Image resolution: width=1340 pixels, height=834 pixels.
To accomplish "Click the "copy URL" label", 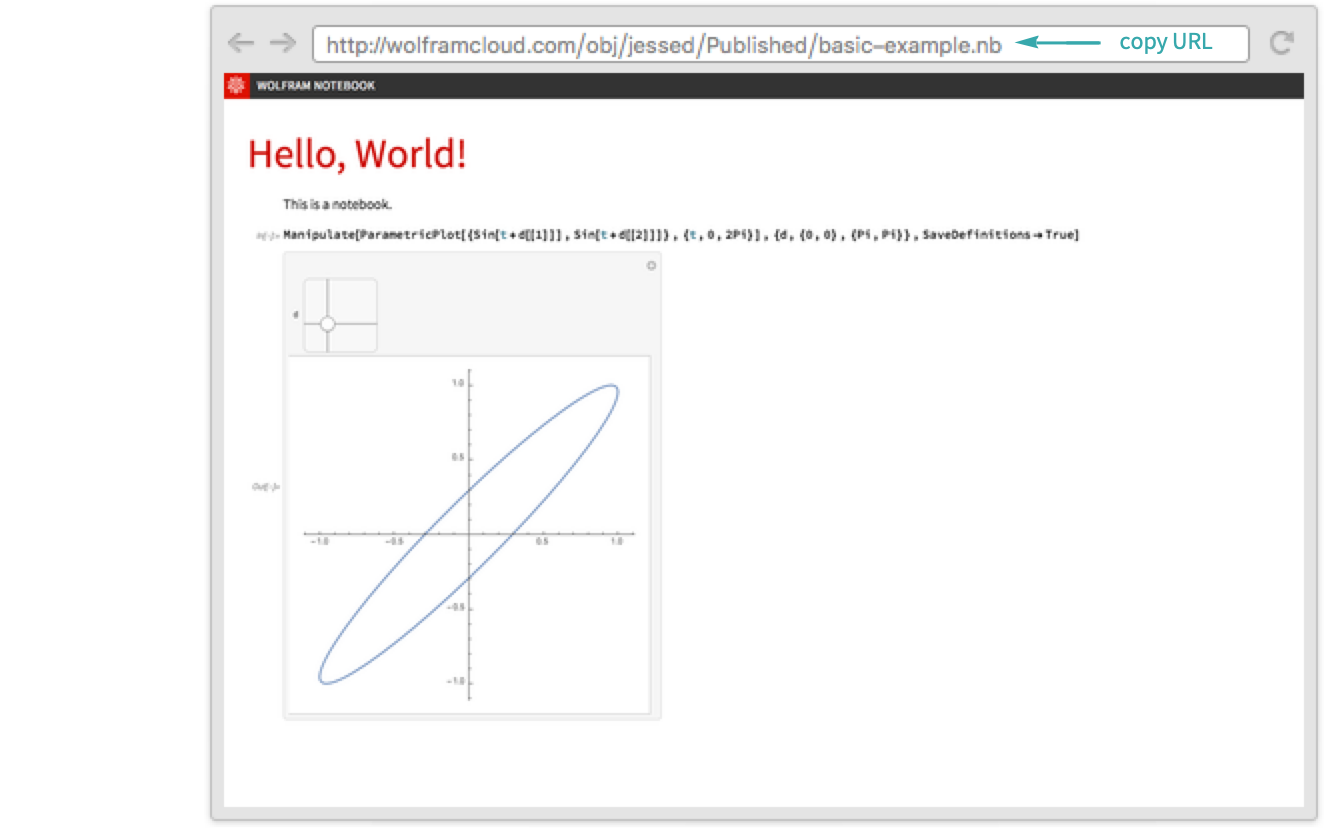I will [1165, 42].
